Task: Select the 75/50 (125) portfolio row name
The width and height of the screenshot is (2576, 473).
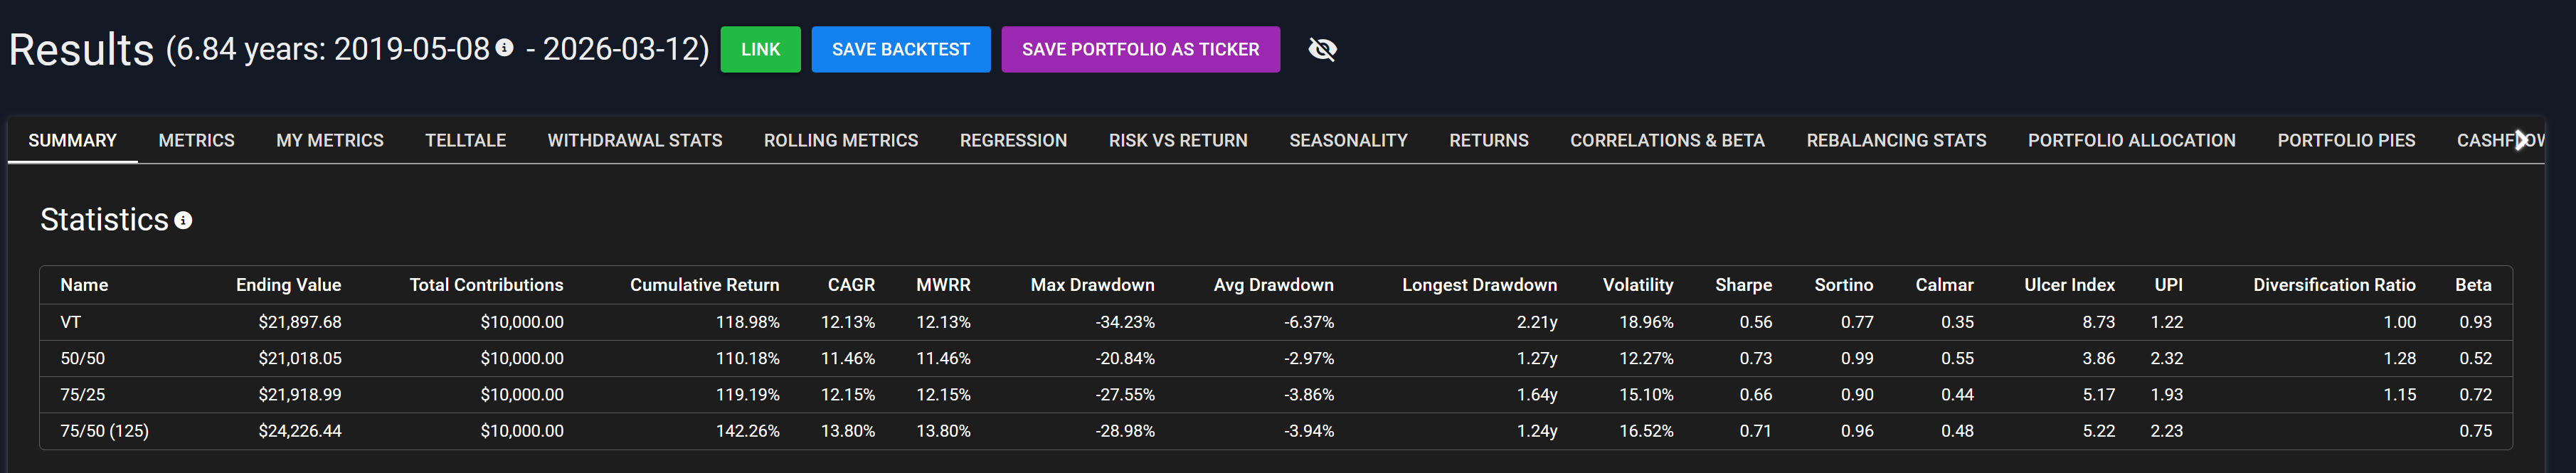Action: (x=104, y=431)
